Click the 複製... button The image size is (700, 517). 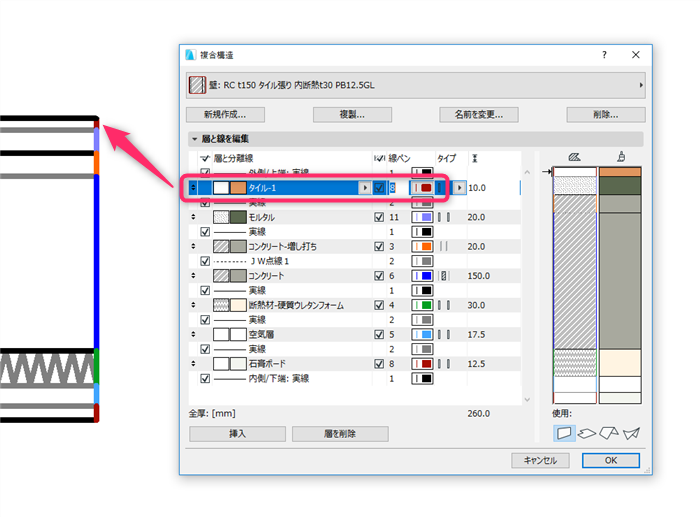(352, 115)
